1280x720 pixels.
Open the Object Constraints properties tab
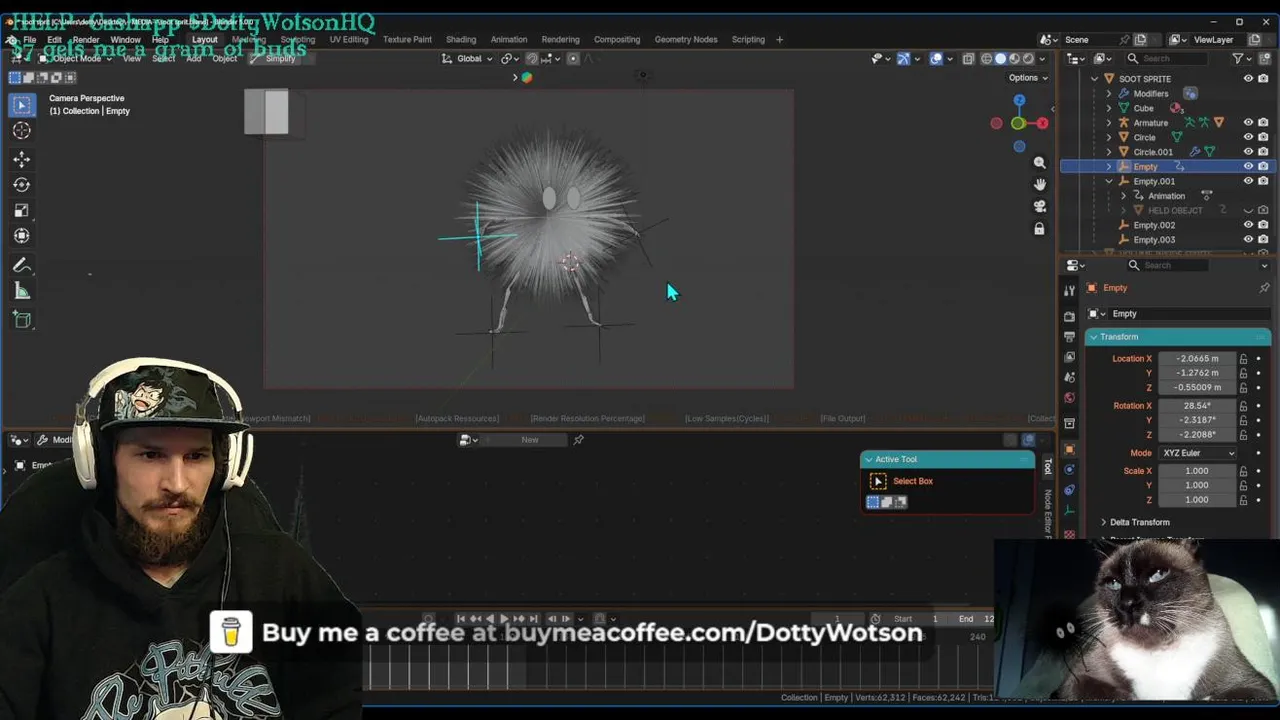(1069, 490)
